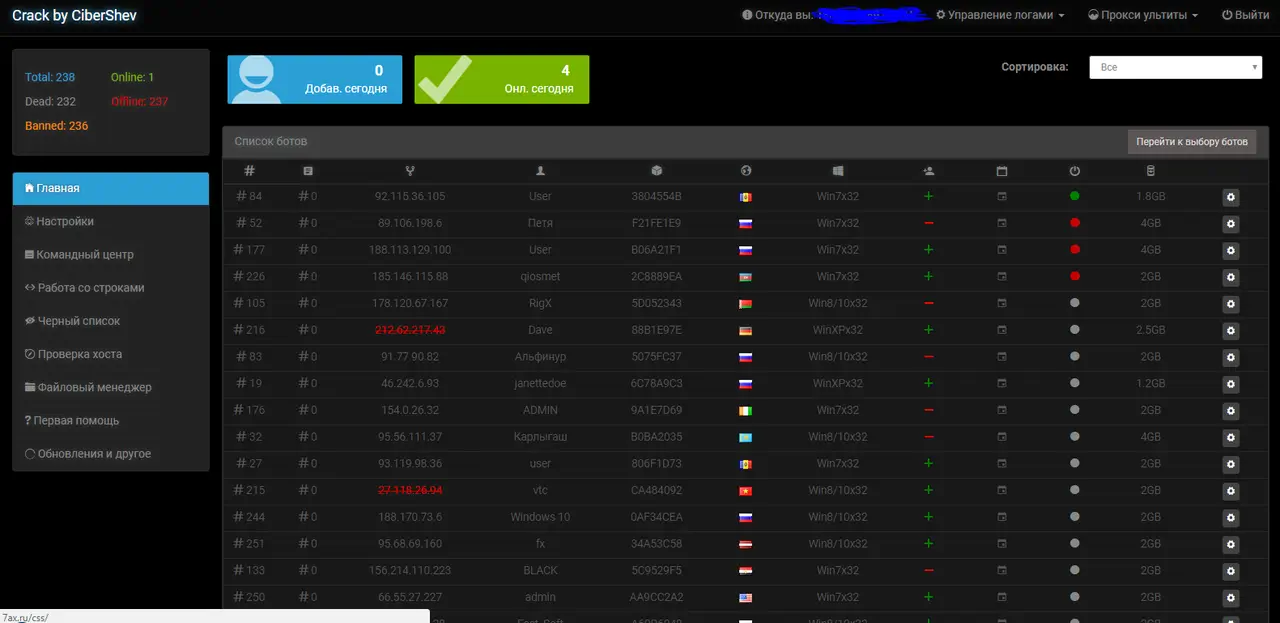Click the Crack by CiberShev header link
1280x623 pixels.
74,15
